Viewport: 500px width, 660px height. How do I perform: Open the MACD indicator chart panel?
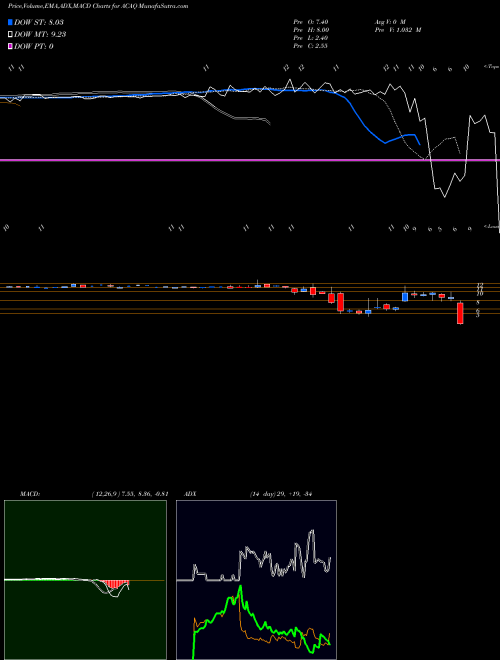pos(85,580)
